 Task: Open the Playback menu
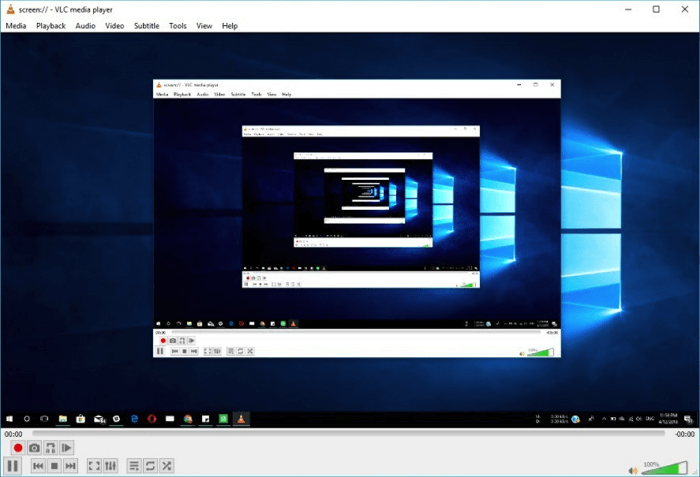coord(51,25)
